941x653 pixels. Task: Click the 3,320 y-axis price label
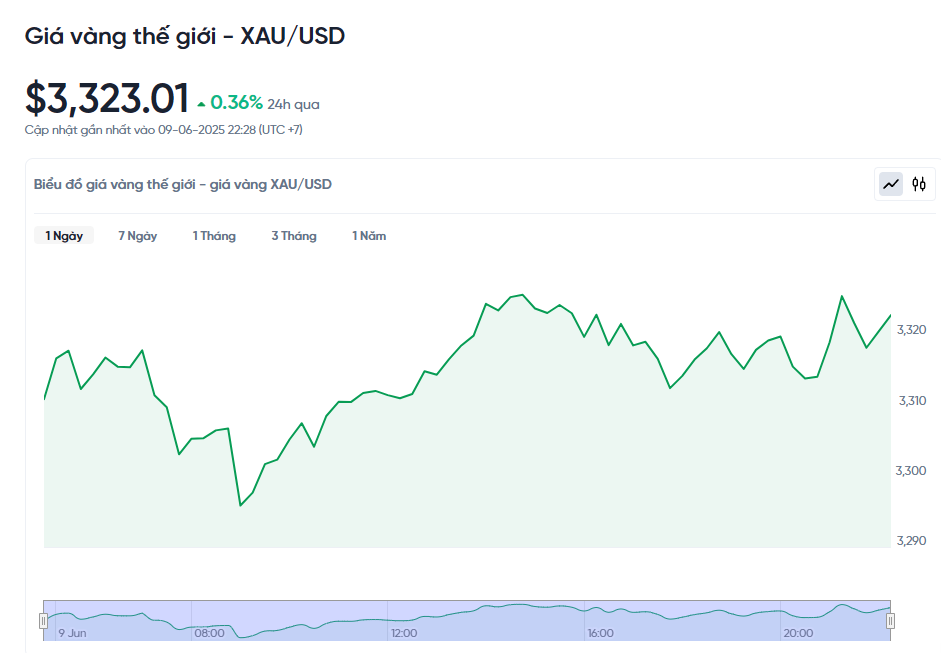pos(913,330)
